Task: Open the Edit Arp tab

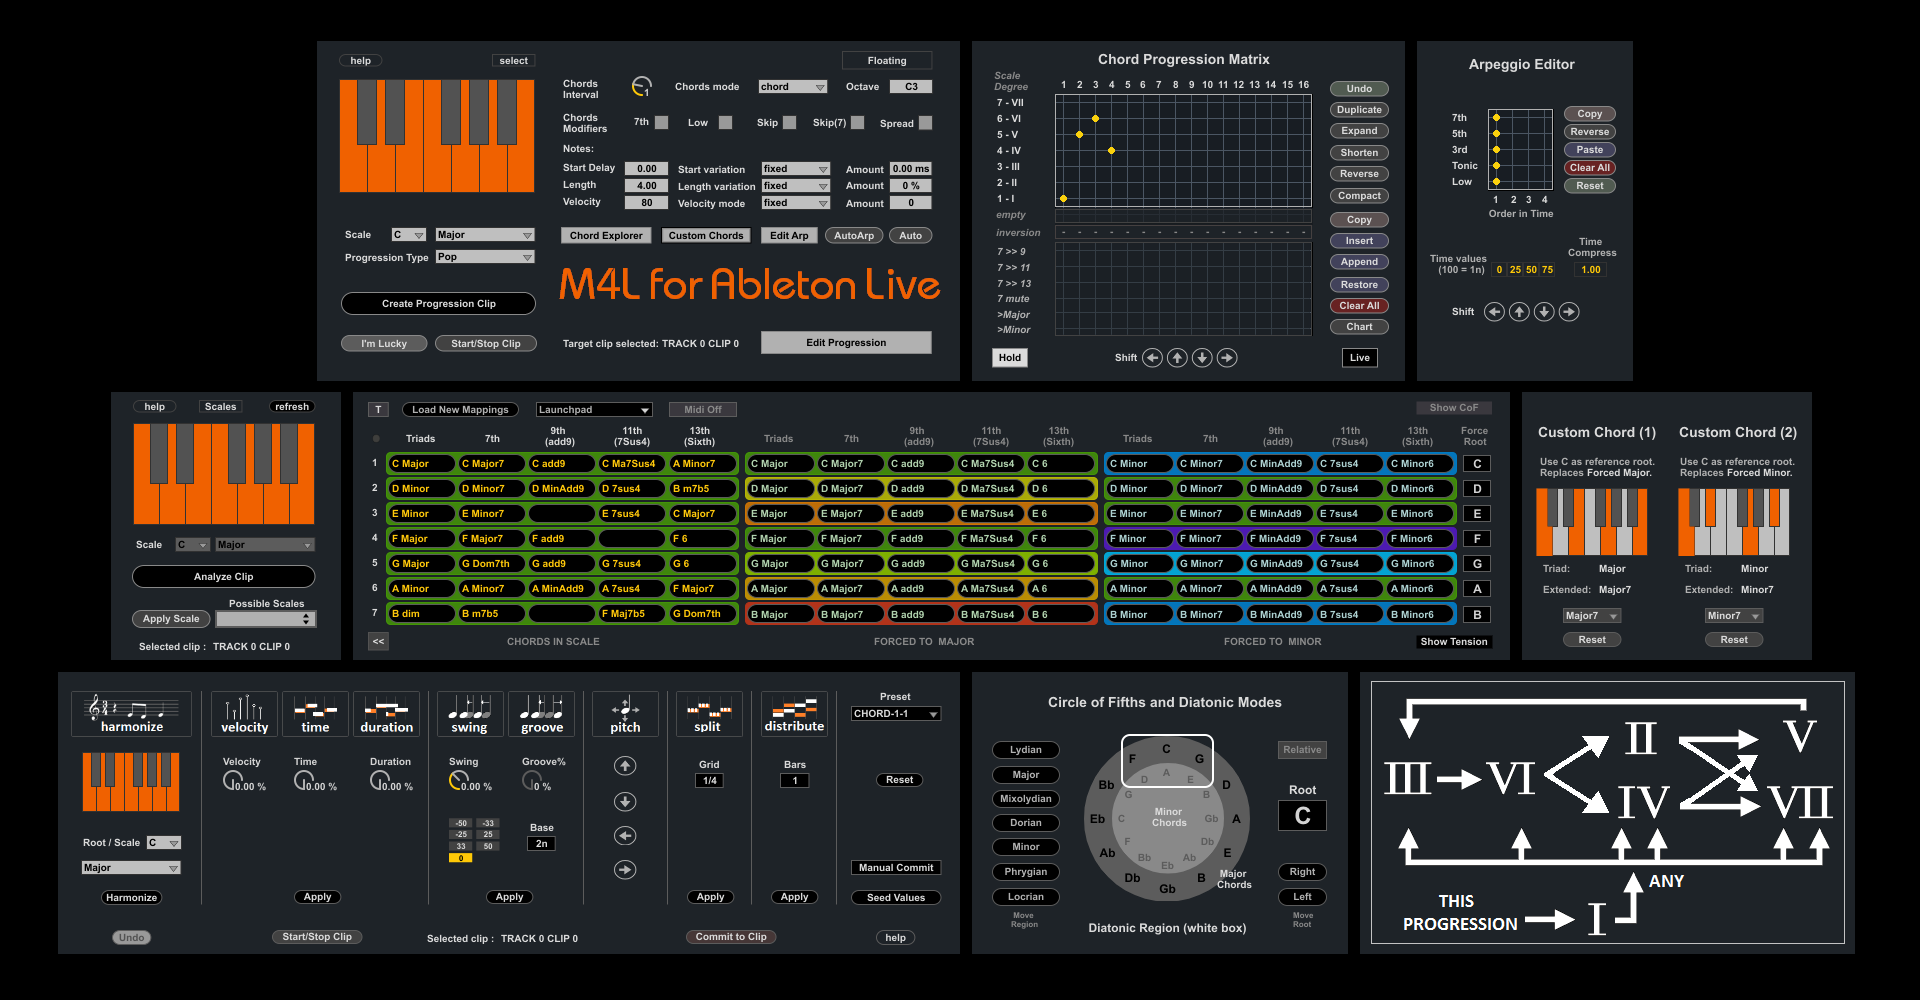Action: [789, 236]
